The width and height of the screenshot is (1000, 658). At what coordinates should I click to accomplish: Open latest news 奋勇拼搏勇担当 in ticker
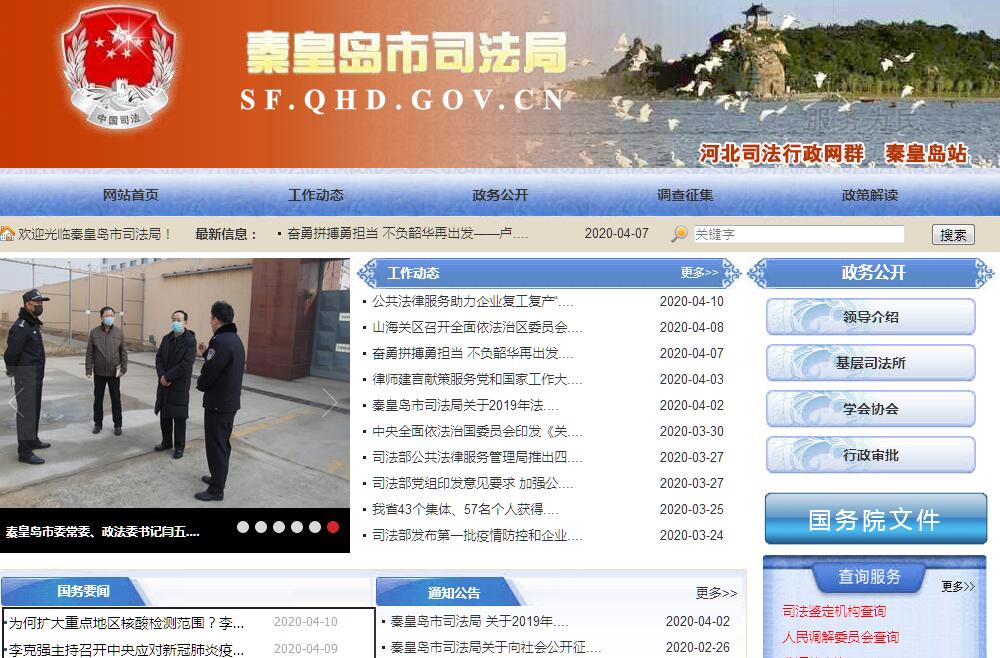click(408, 234)
